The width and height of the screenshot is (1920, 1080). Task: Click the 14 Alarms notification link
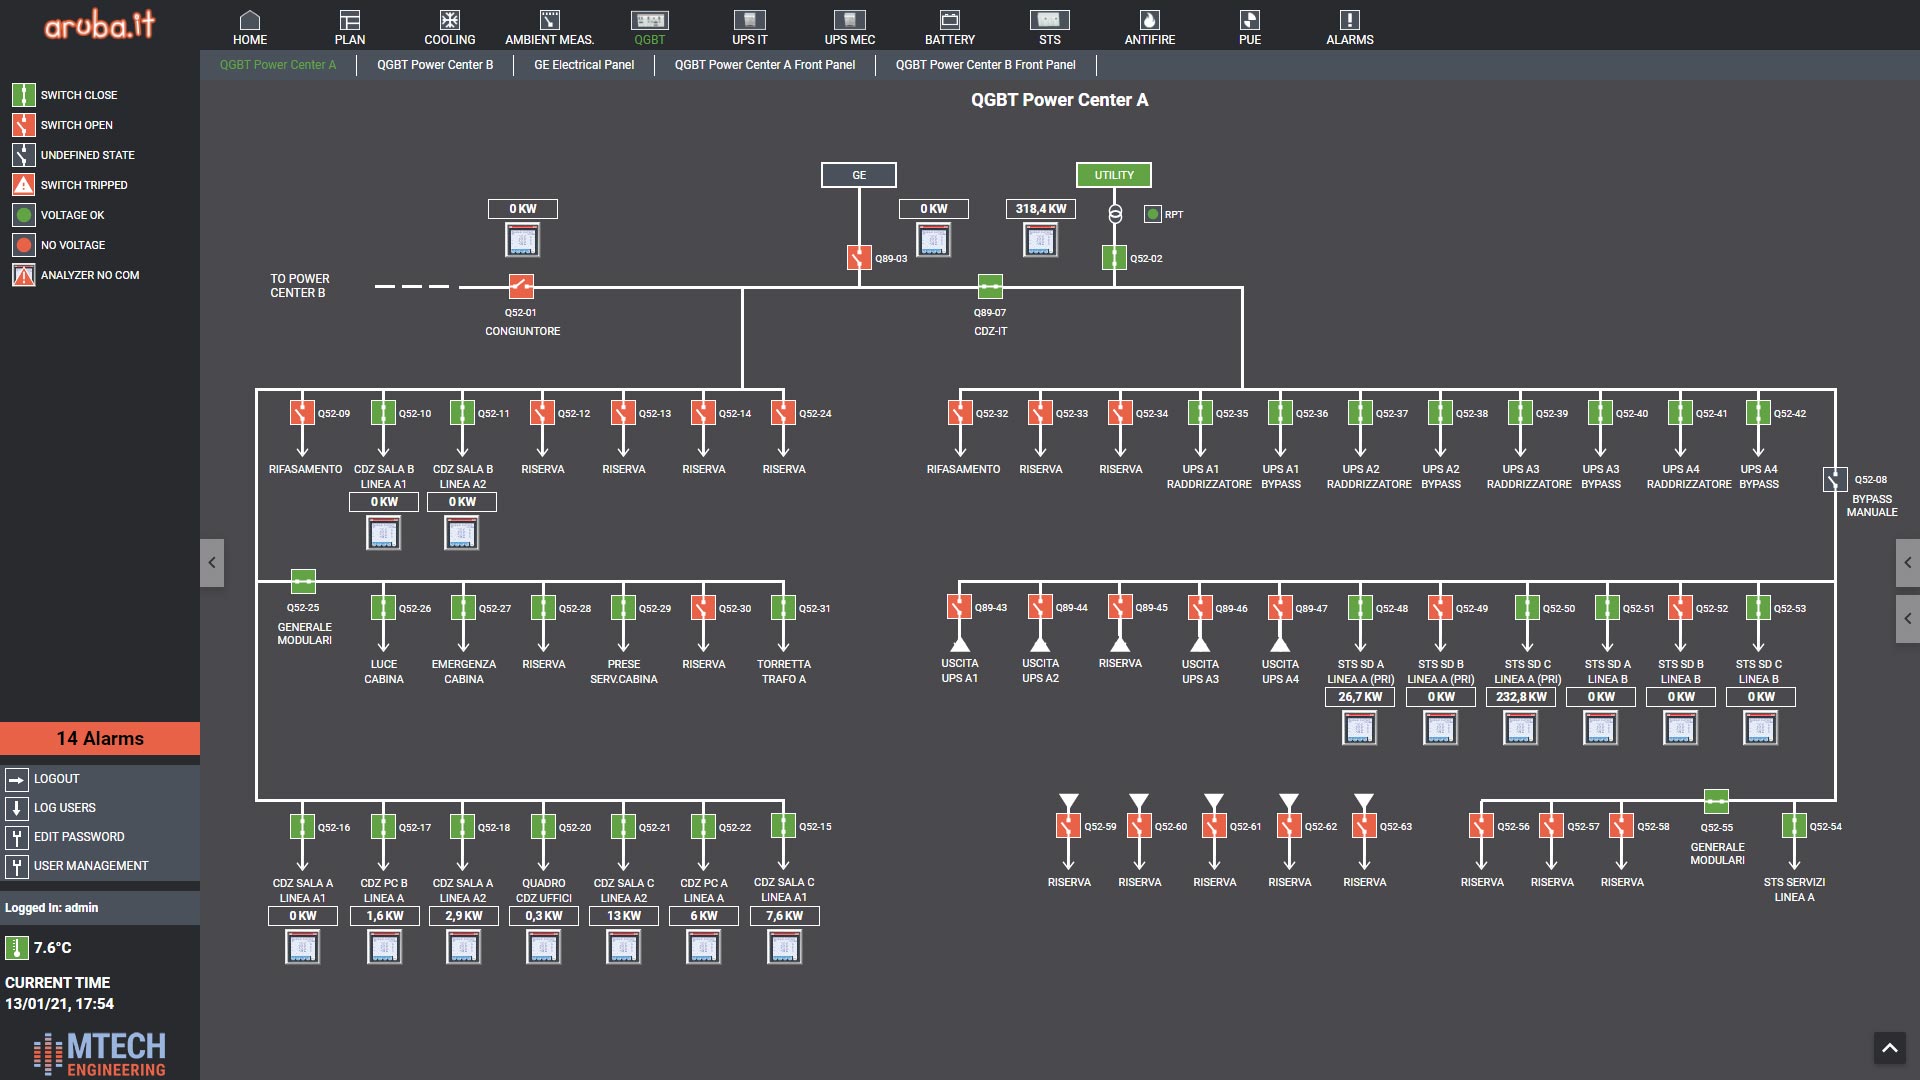(x=100, y=737)
